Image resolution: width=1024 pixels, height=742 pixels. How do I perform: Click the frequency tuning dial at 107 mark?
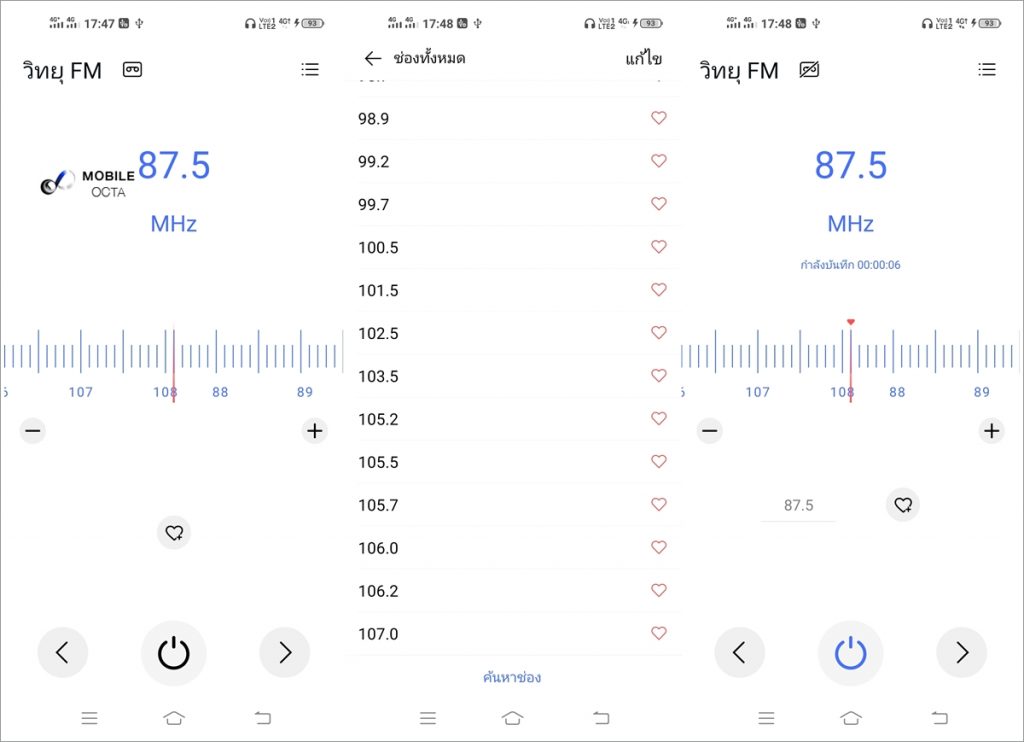80,358
